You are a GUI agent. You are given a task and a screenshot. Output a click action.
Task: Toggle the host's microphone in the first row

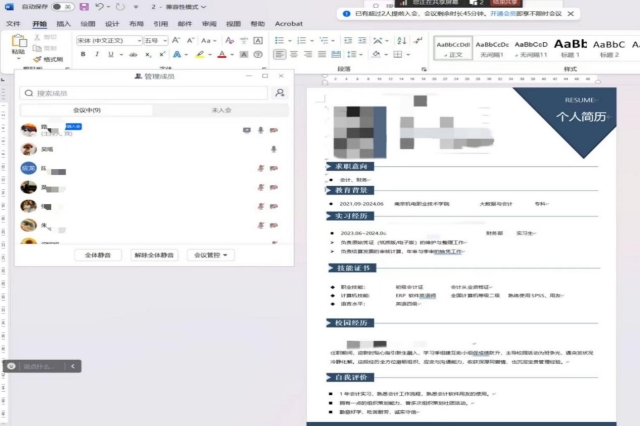coord(260,130)
